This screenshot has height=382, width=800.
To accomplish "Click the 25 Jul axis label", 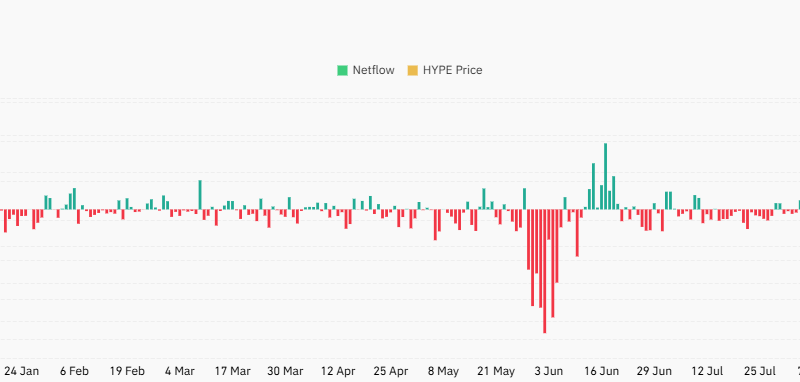I will 760,371.
